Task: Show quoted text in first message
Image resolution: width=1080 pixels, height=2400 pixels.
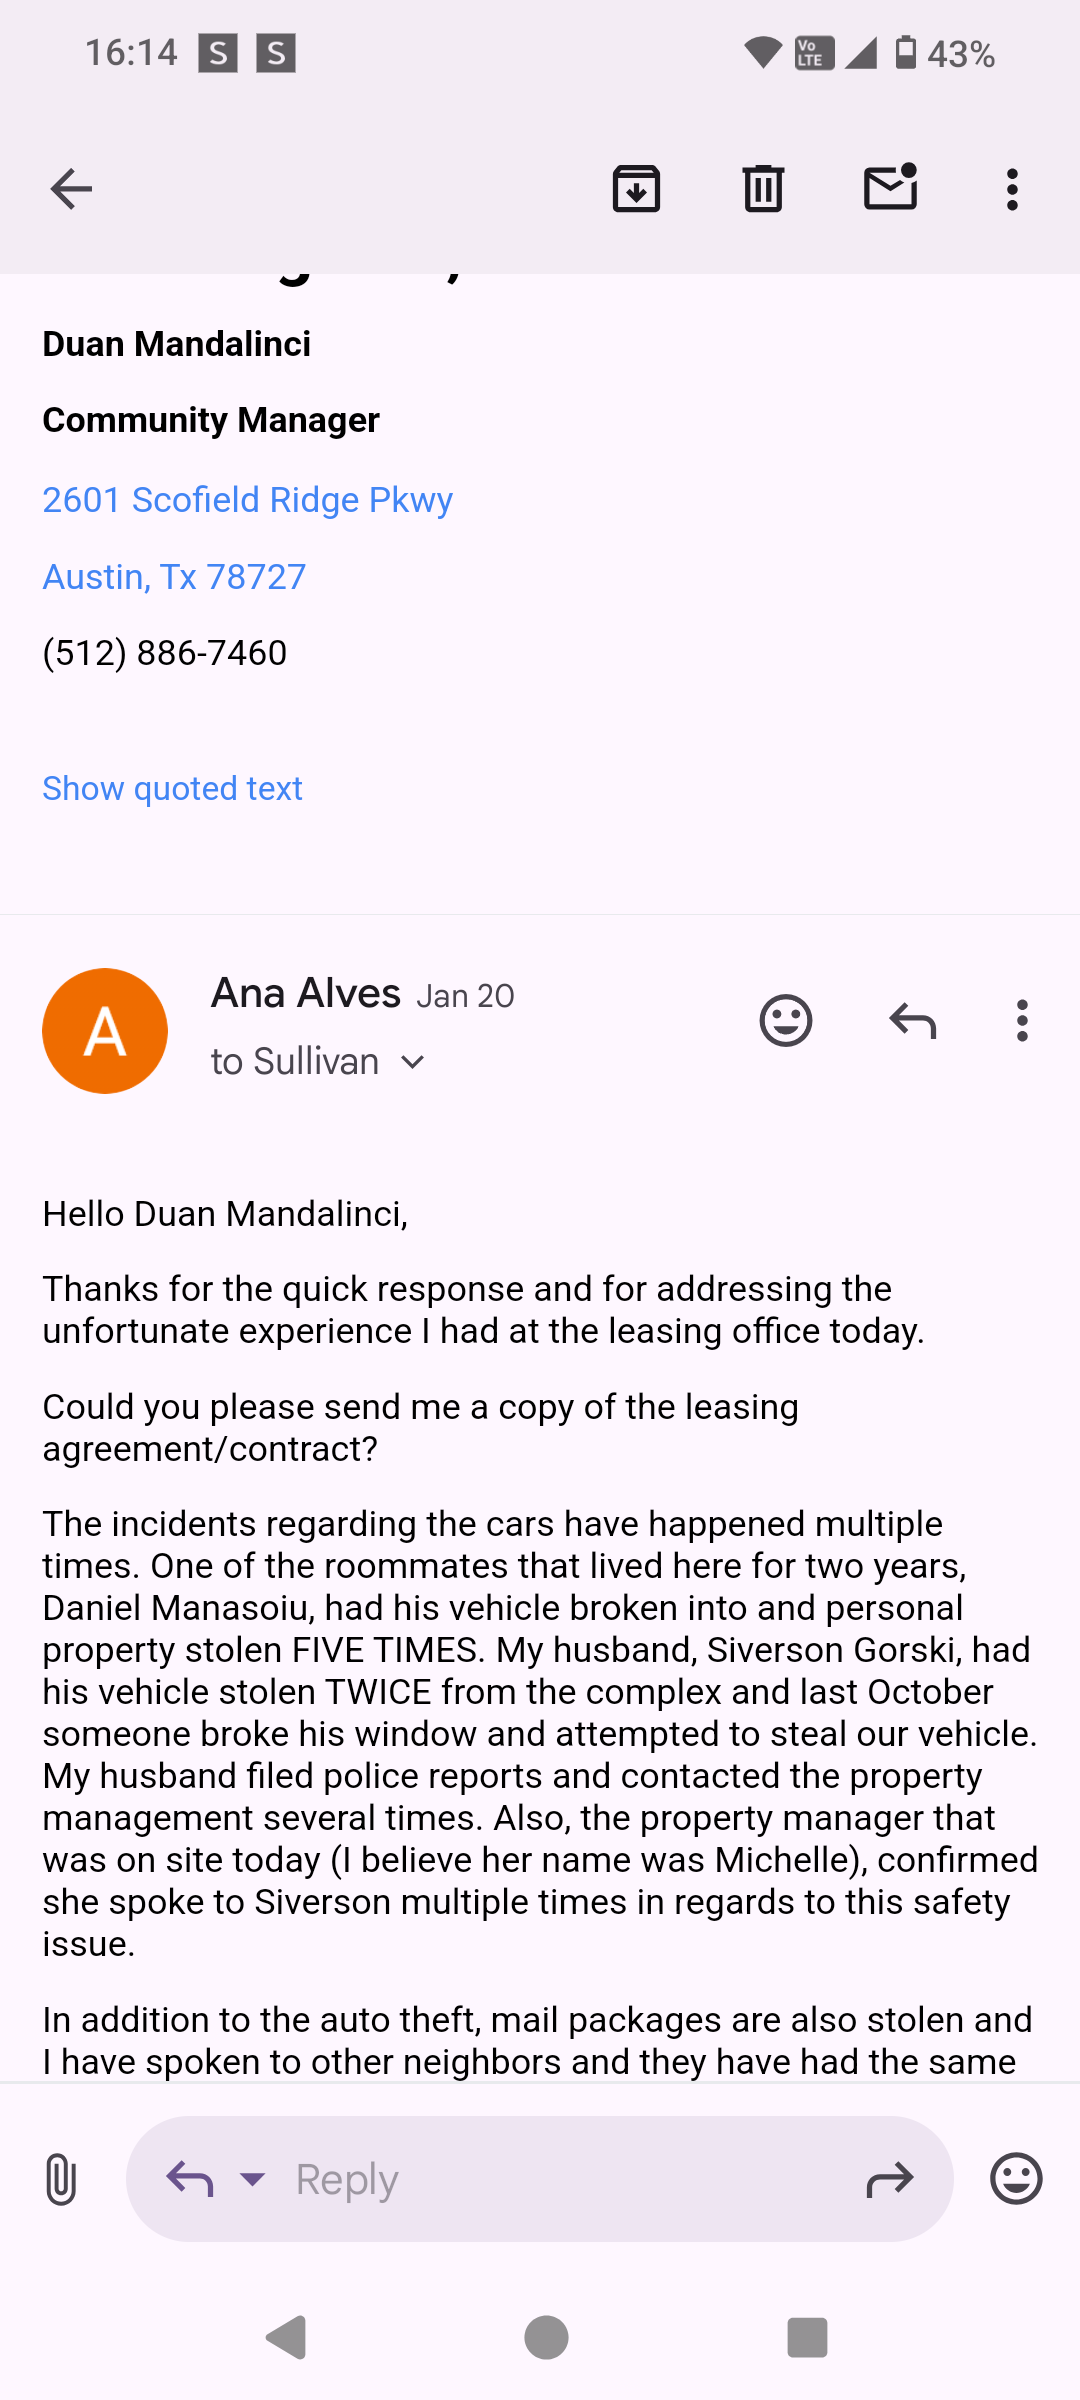Action: [172, 789]
